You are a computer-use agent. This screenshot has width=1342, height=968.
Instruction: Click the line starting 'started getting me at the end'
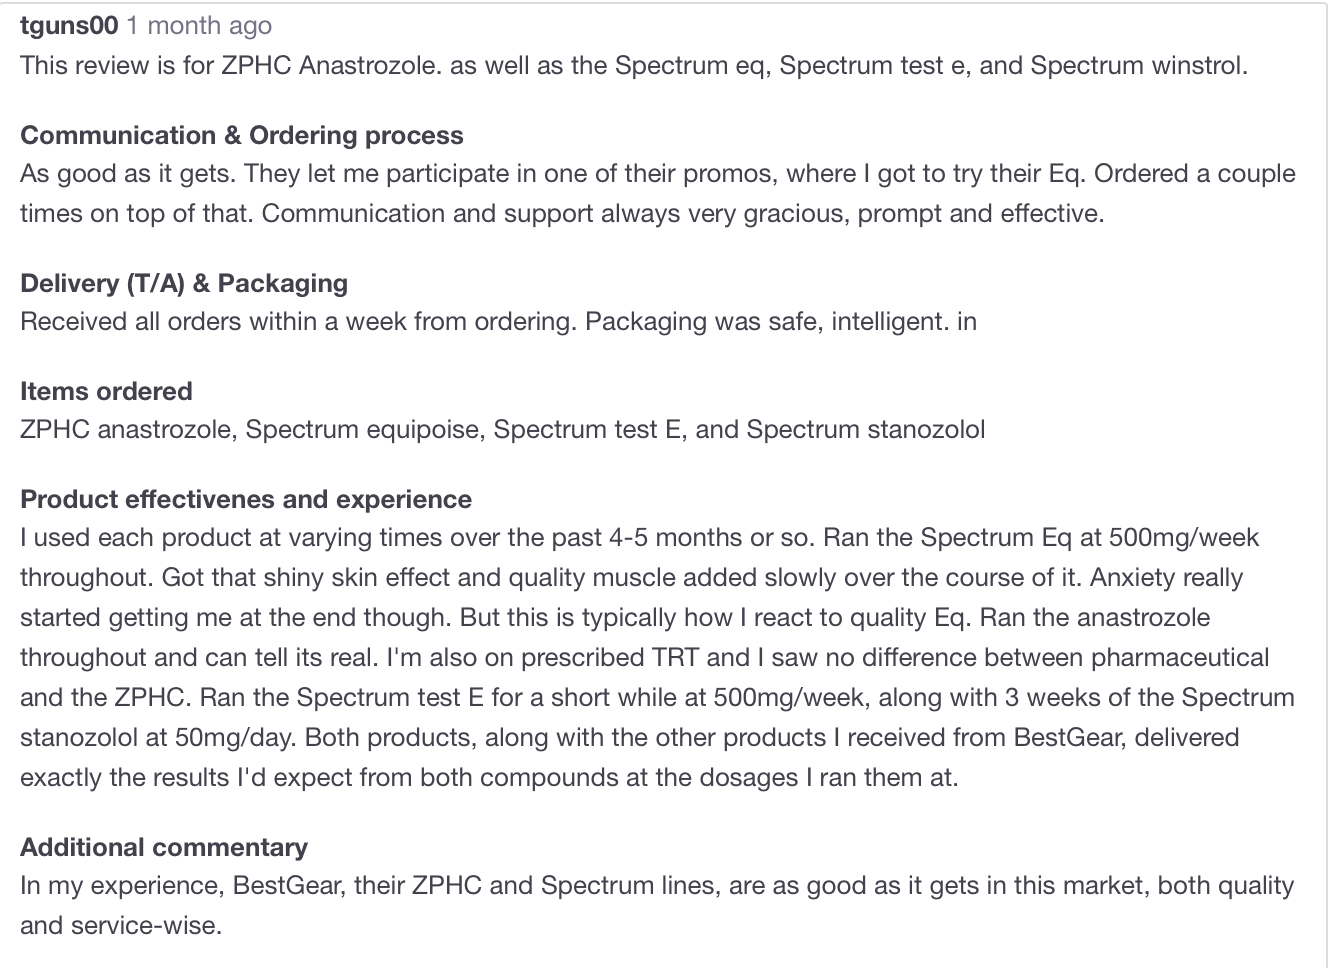[615, 618]
